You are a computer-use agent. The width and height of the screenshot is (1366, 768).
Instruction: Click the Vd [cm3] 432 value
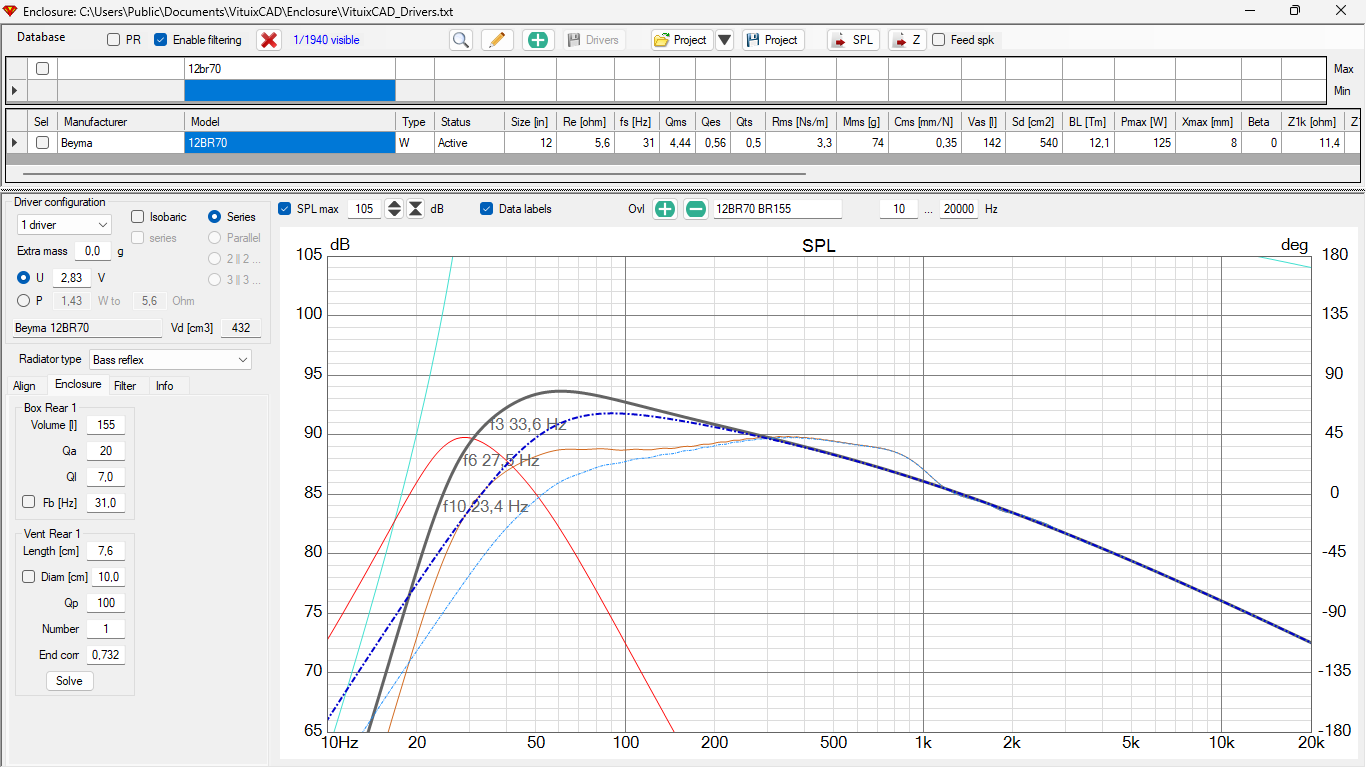coord(240,328)
